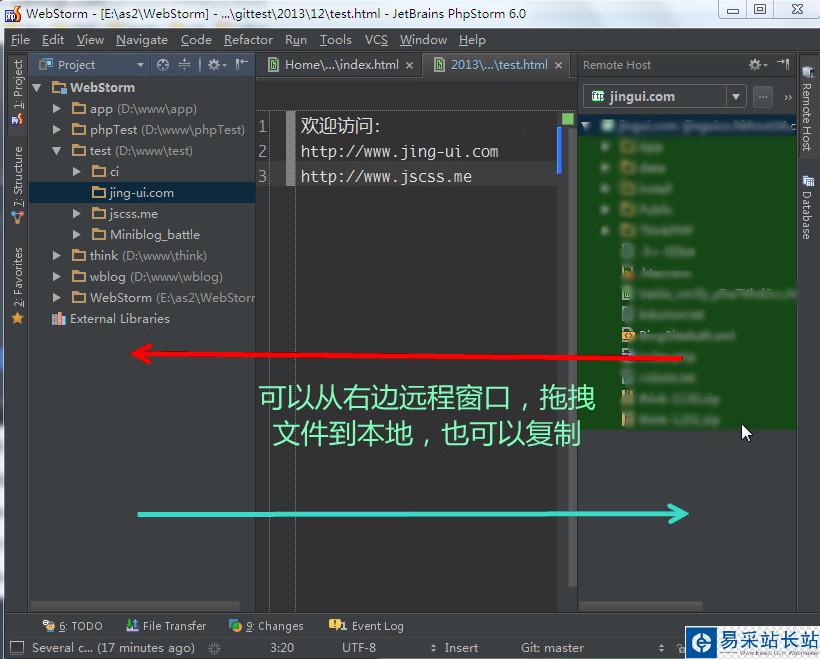Screen dimensions: 820x659
Task: Expand the think folder
Action: 57,256
